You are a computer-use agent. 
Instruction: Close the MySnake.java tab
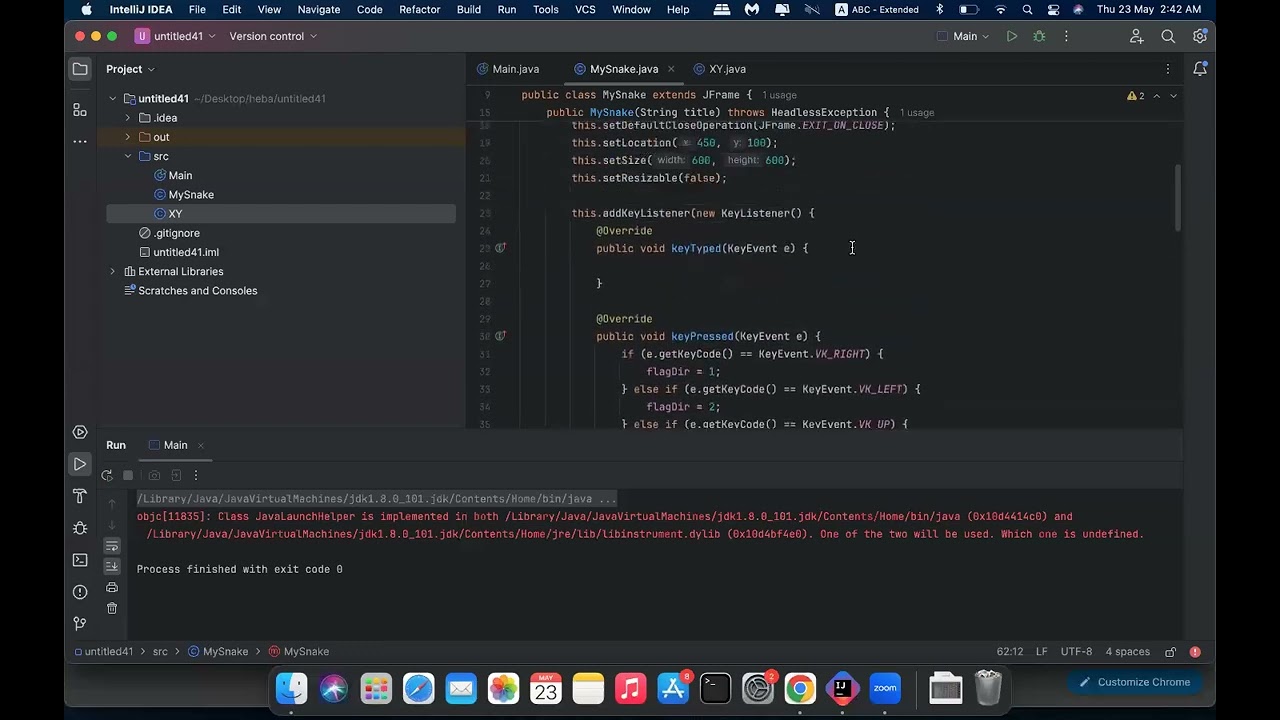(x=671, y=69)
